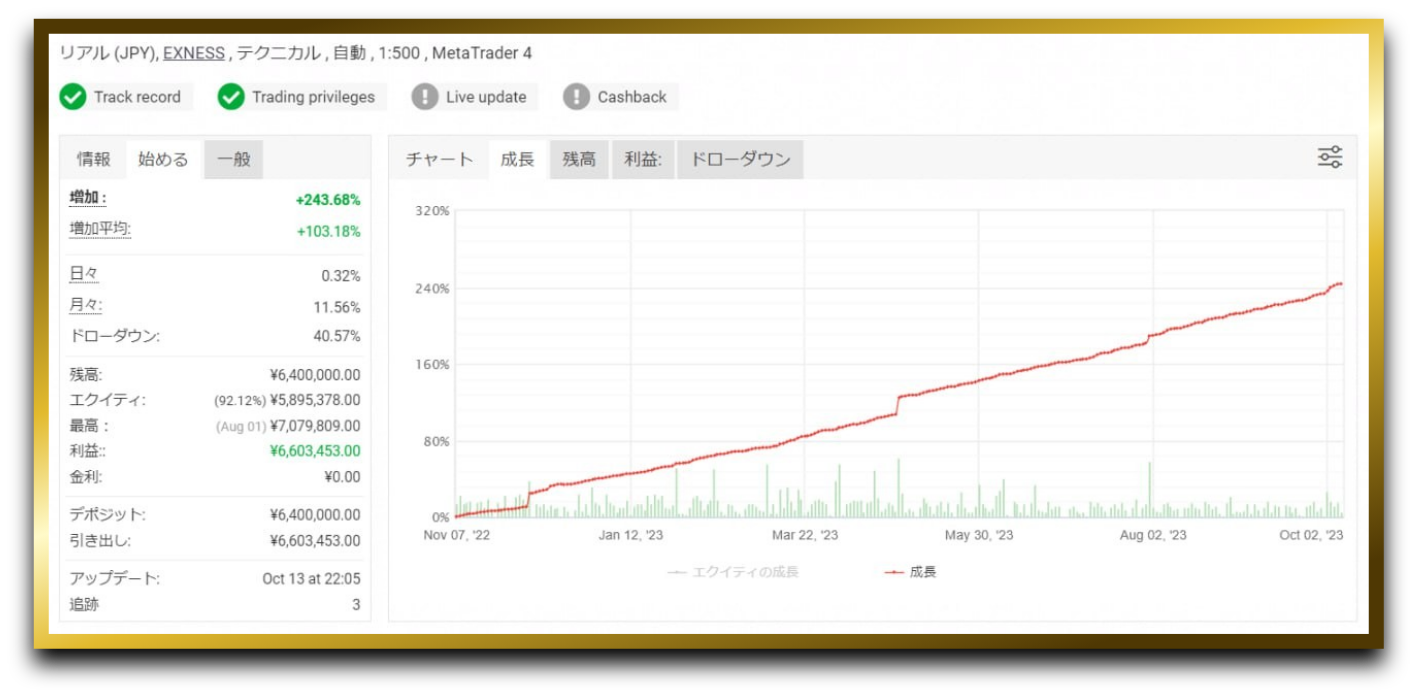Click the Live update gray exclamation icon
This screenshot has height=698, width=1418.
[x=425, y=97]
